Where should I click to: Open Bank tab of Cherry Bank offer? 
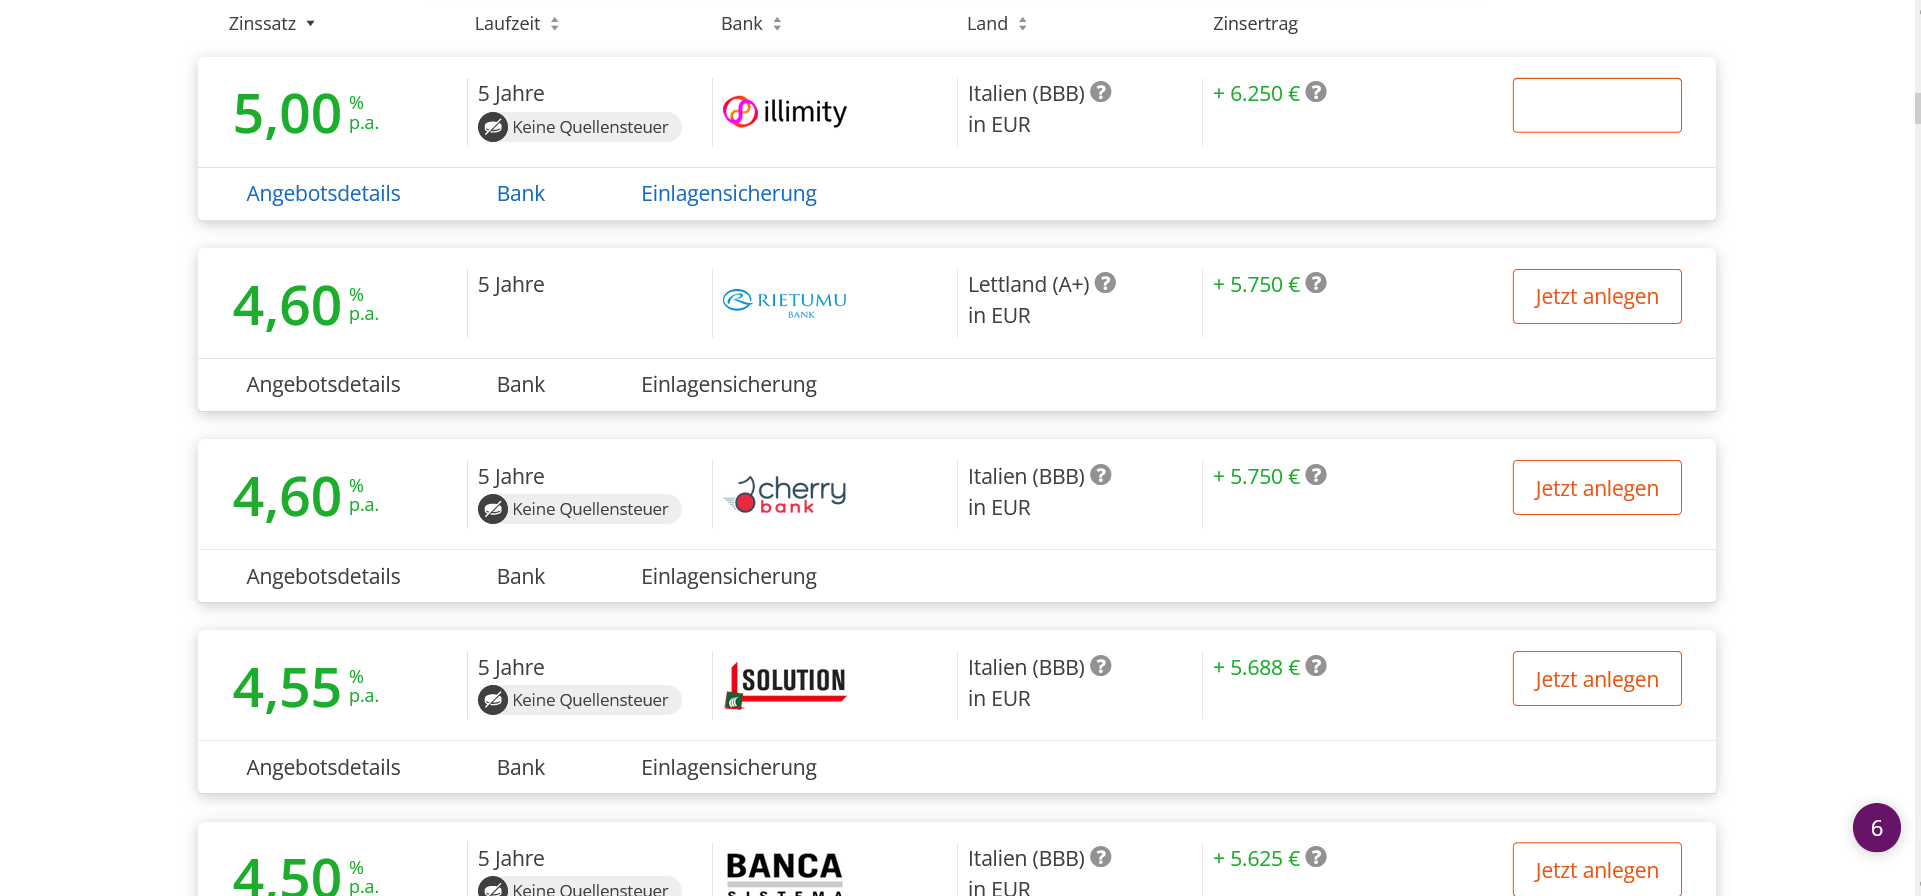tap(521, 577)
